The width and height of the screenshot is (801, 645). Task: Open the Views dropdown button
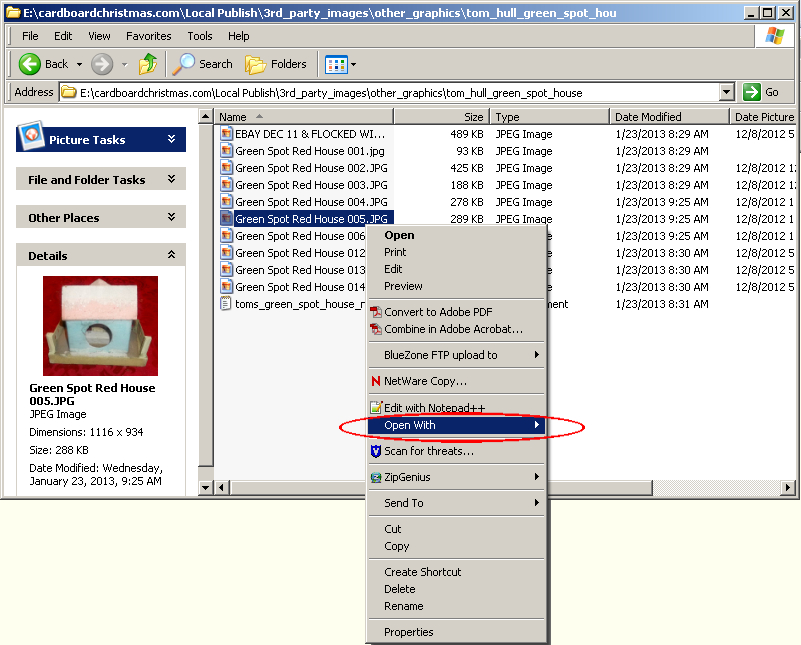pyautogui.click(x=341, y=64)
